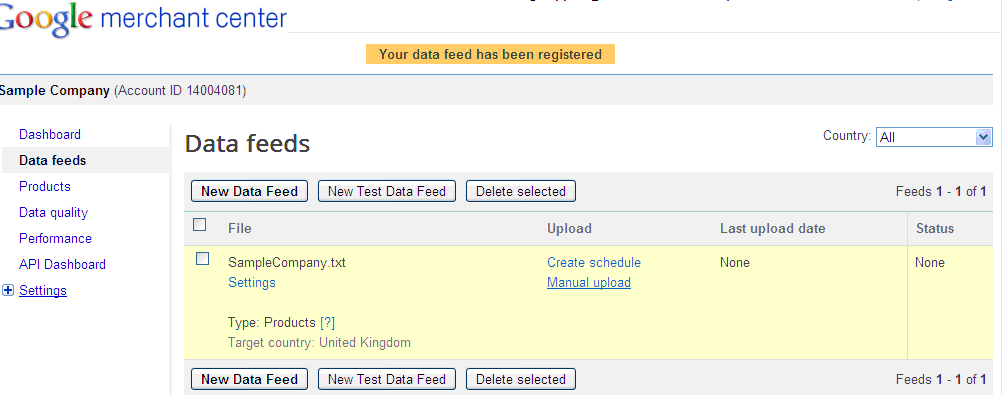
Task: Open Settings for the SampleCompany.txt feed
Action: (252, 282)
